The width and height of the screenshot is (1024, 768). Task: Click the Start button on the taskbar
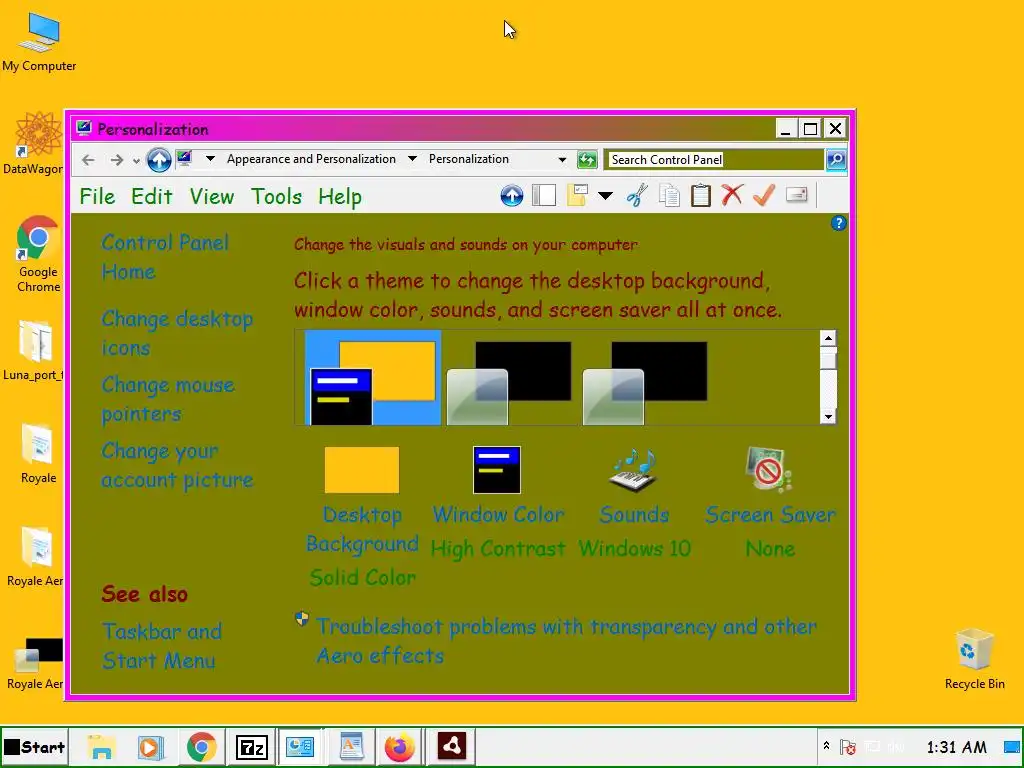click(x=34, y=746)
